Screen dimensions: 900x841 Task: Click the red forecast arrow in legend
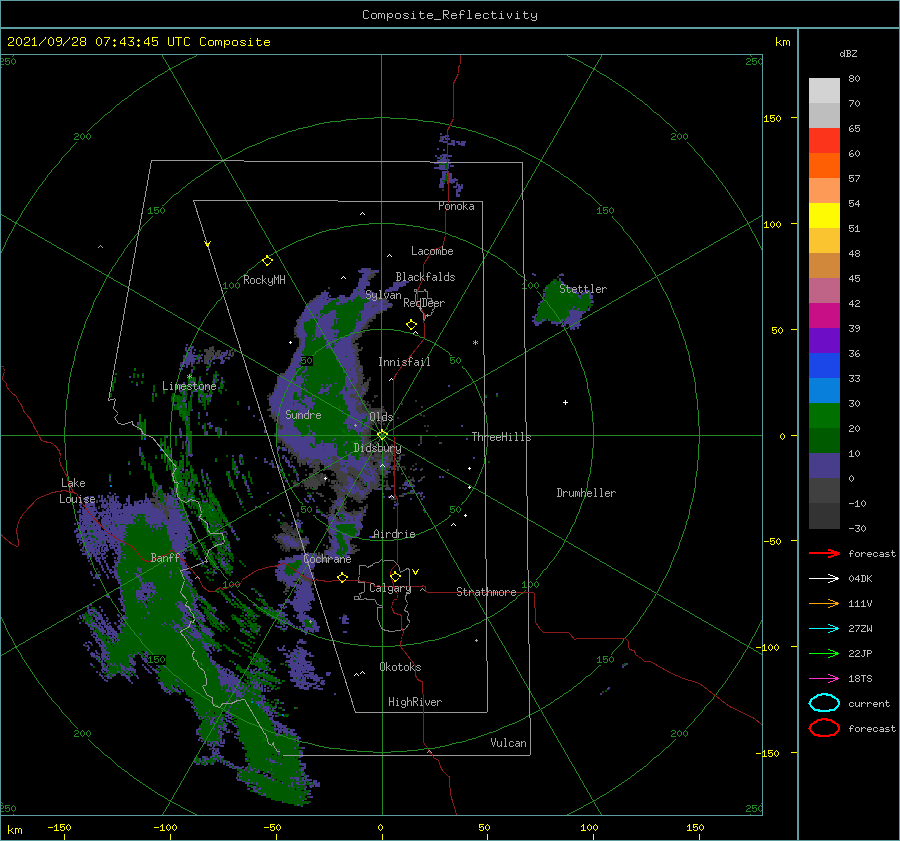[824, 553]
